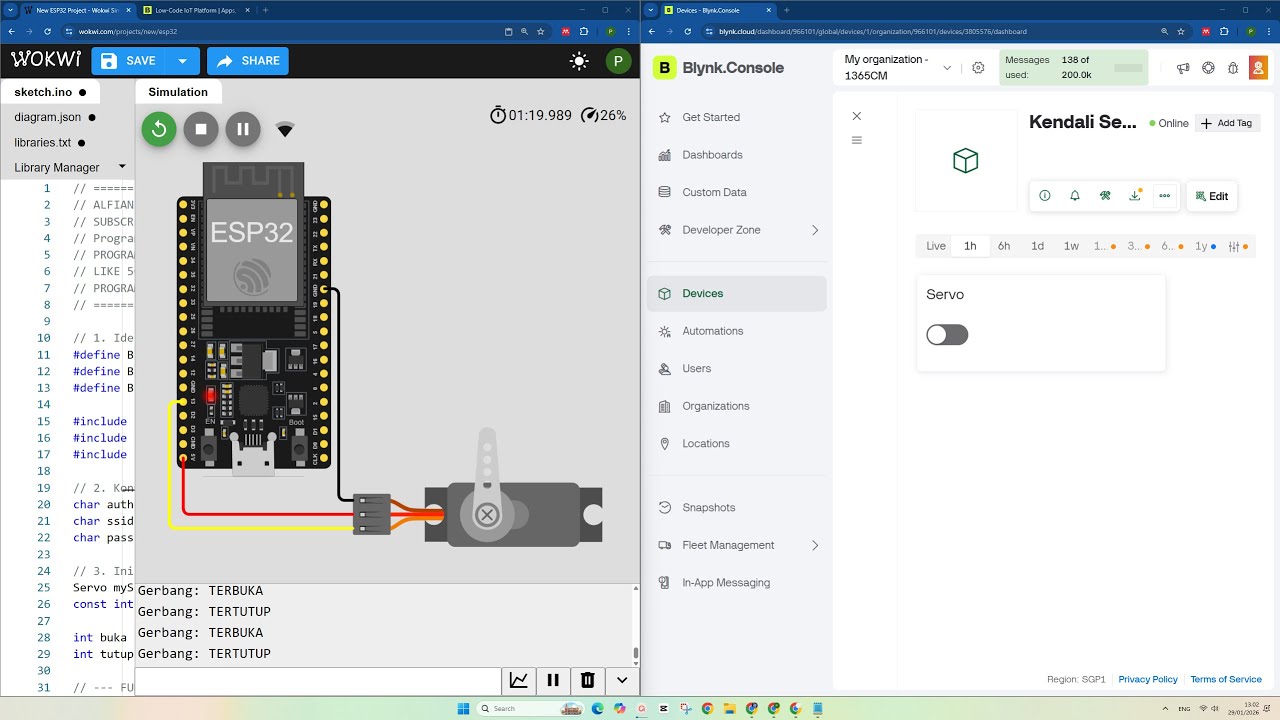The height and width of the screenshot is (720, 1280).
Task: Select the 1d time range
Action: (1038, 246)
